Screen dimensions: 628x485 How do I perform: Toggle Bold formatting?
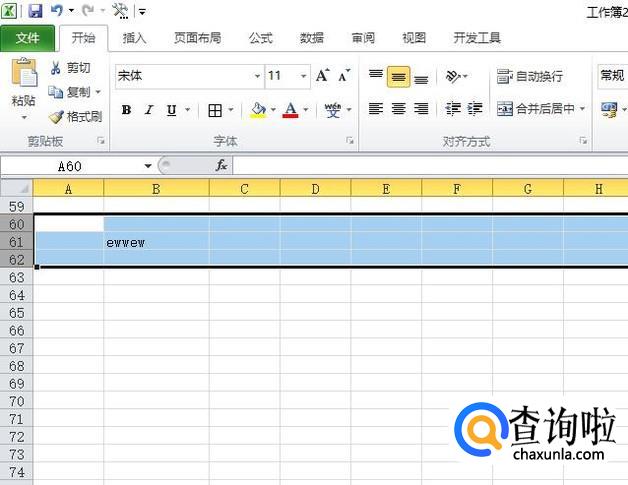coord(127,110)
